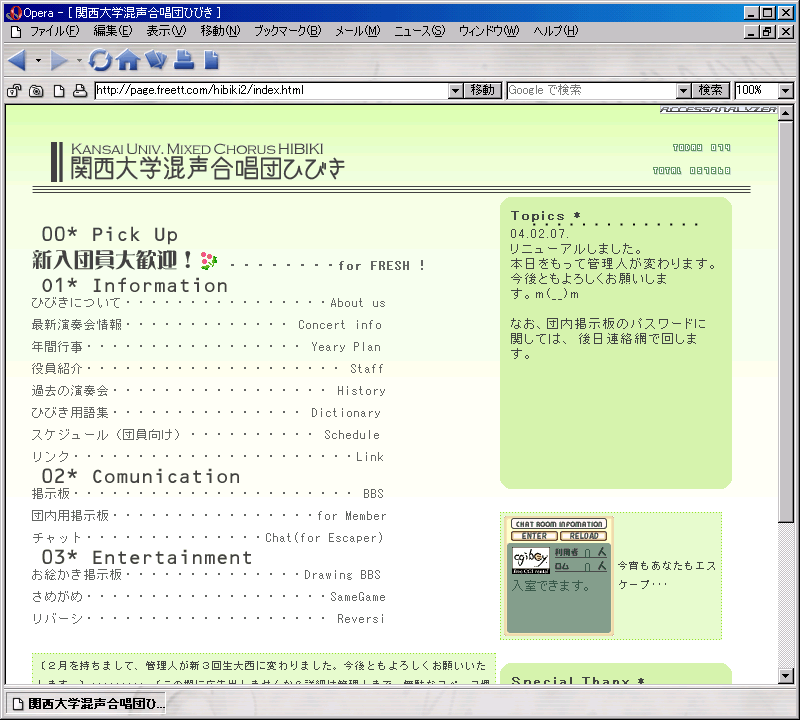Image resolution: width=800 pixels, height=720 pixels.
Task: Open the for FRESH link
Action: (381, 266)
